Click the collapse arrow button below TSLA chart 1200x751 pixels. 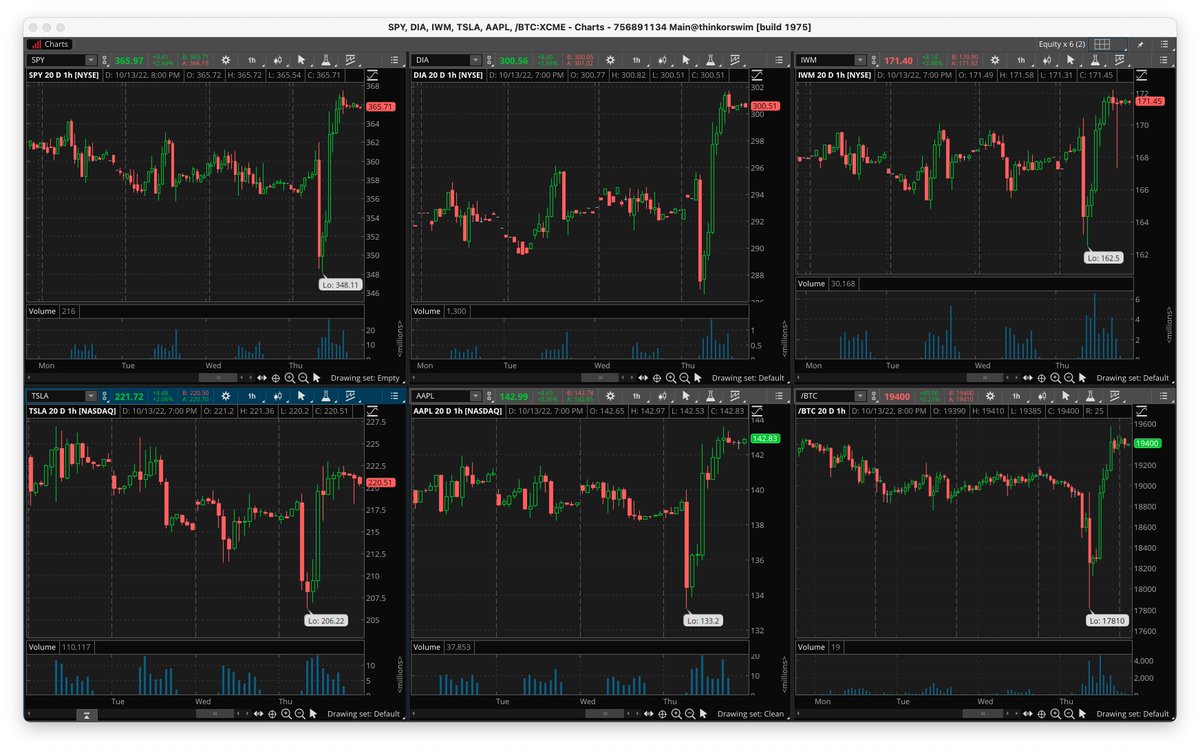coord(87,714)
